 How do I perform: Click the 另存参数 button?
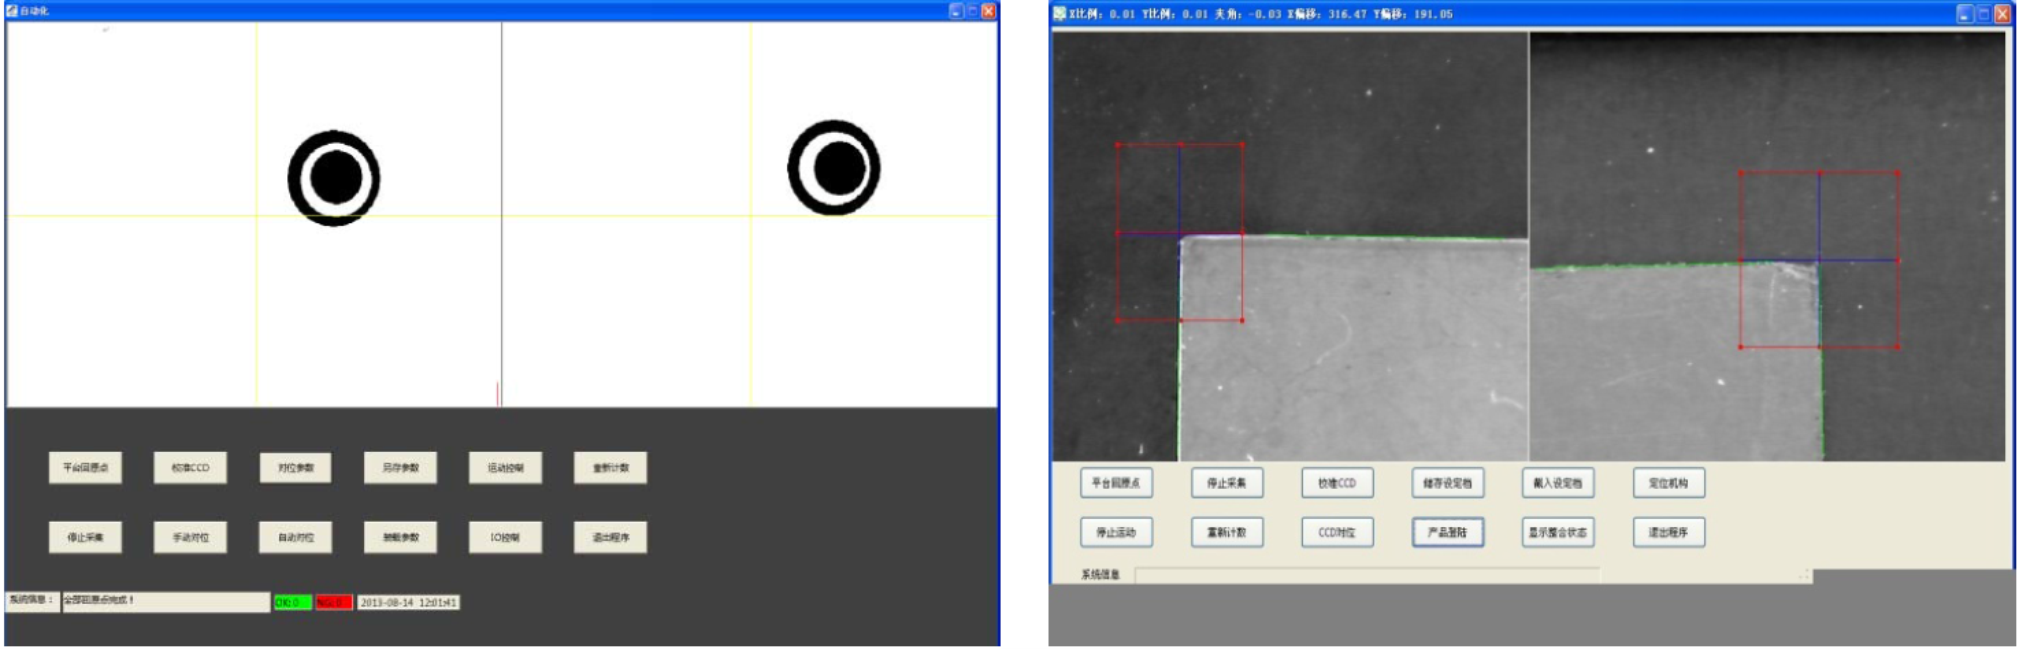coord(400,468)
